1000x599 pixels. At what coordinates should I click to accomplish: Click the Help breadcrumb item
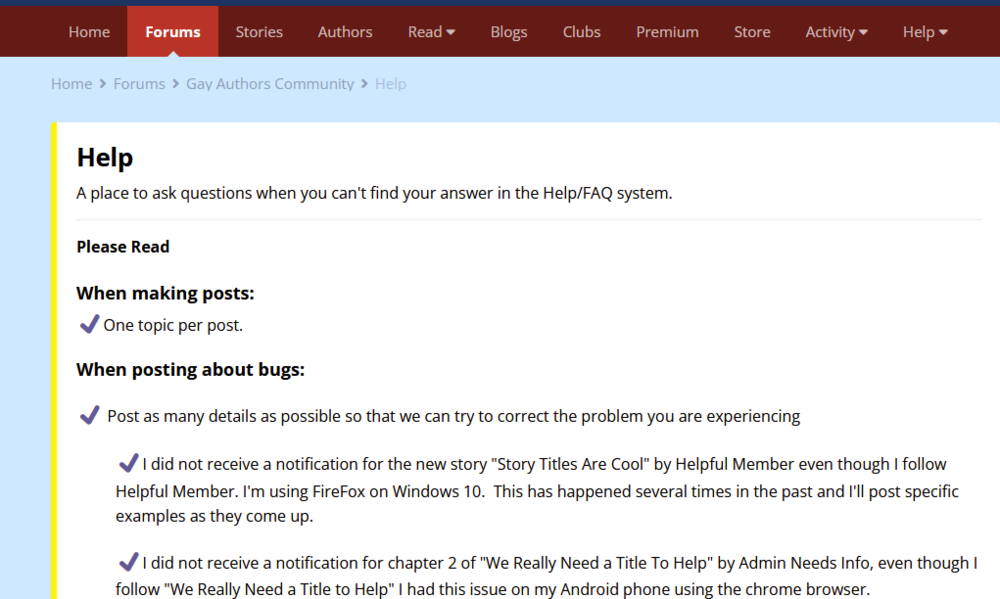click(390, 84)
